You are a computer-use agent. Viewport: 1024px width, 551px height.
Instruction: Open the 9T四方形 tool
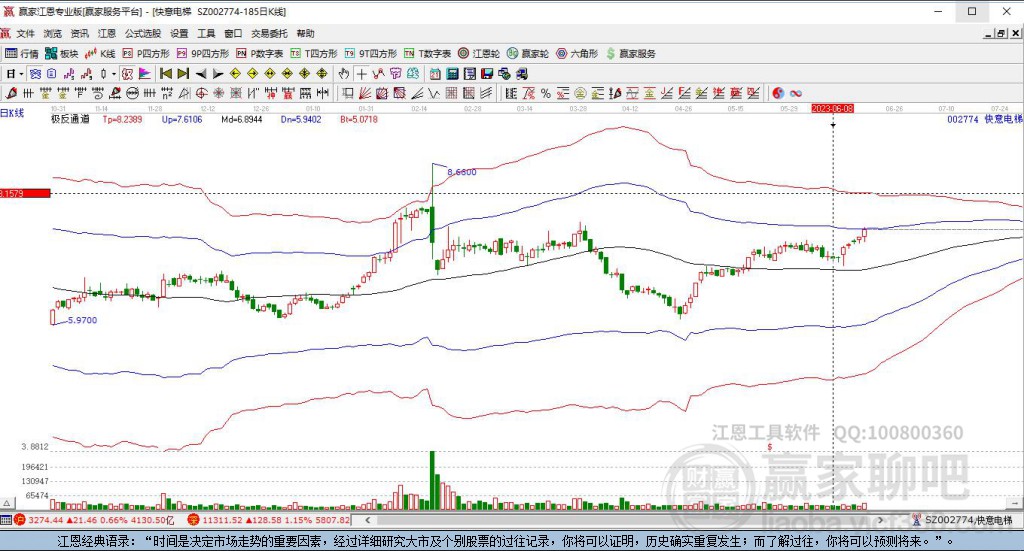pos(371,54)
